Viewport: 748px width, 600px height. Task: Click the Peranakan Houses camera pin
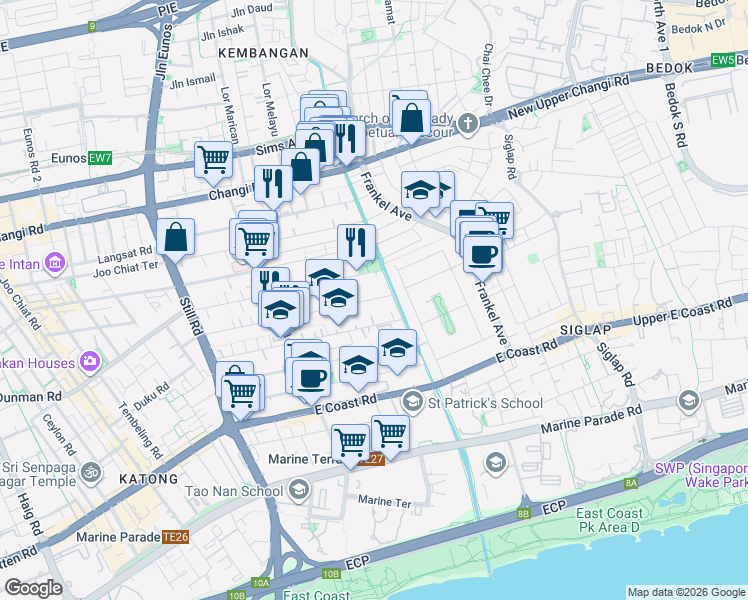pyautogui.click(x=90, y=362)
